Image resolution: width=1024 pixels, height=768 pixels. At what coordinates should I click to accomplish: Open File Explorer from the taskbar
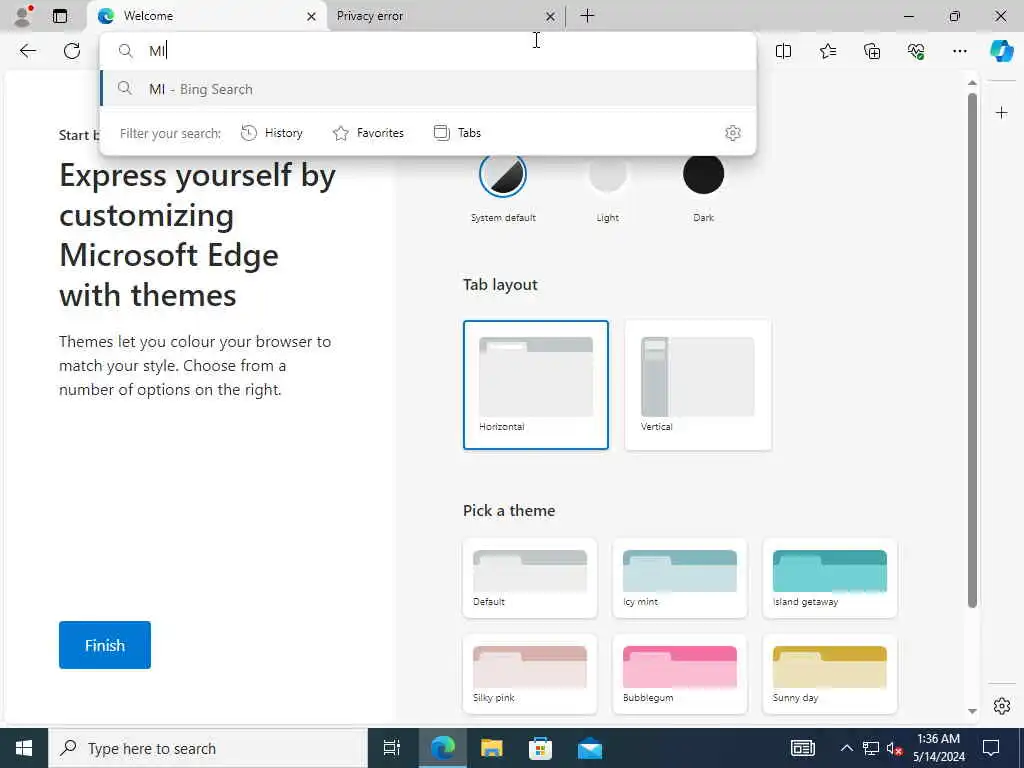pyautogui.click(x=491, y=748)
